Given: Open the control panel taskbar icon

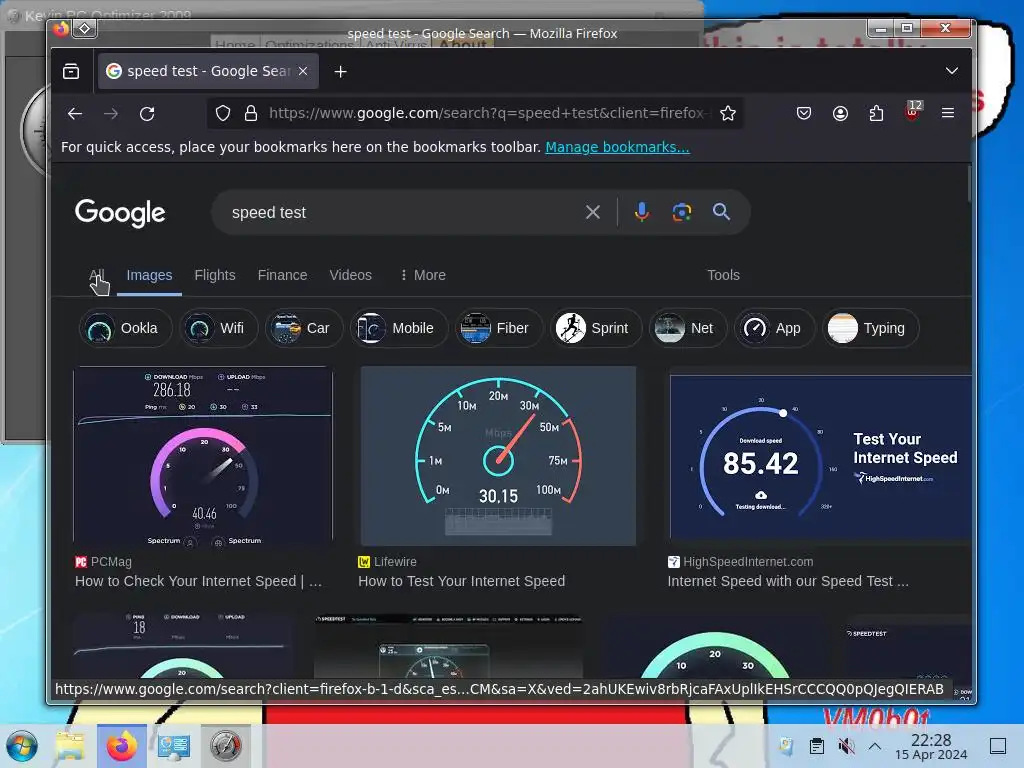Looking at the screenshot, I should (173, 746).
